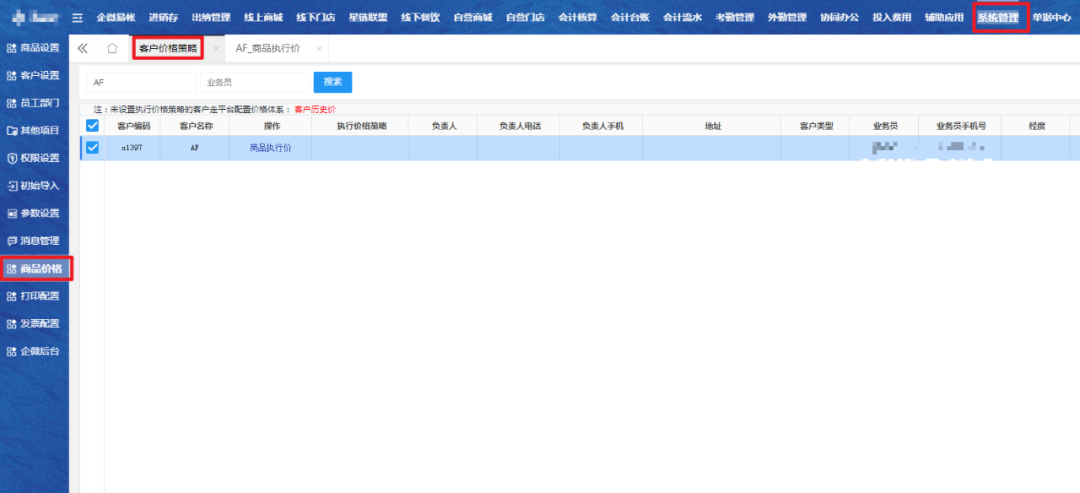
Task: Toggle the select-all header checkbox
Action: 92,126
